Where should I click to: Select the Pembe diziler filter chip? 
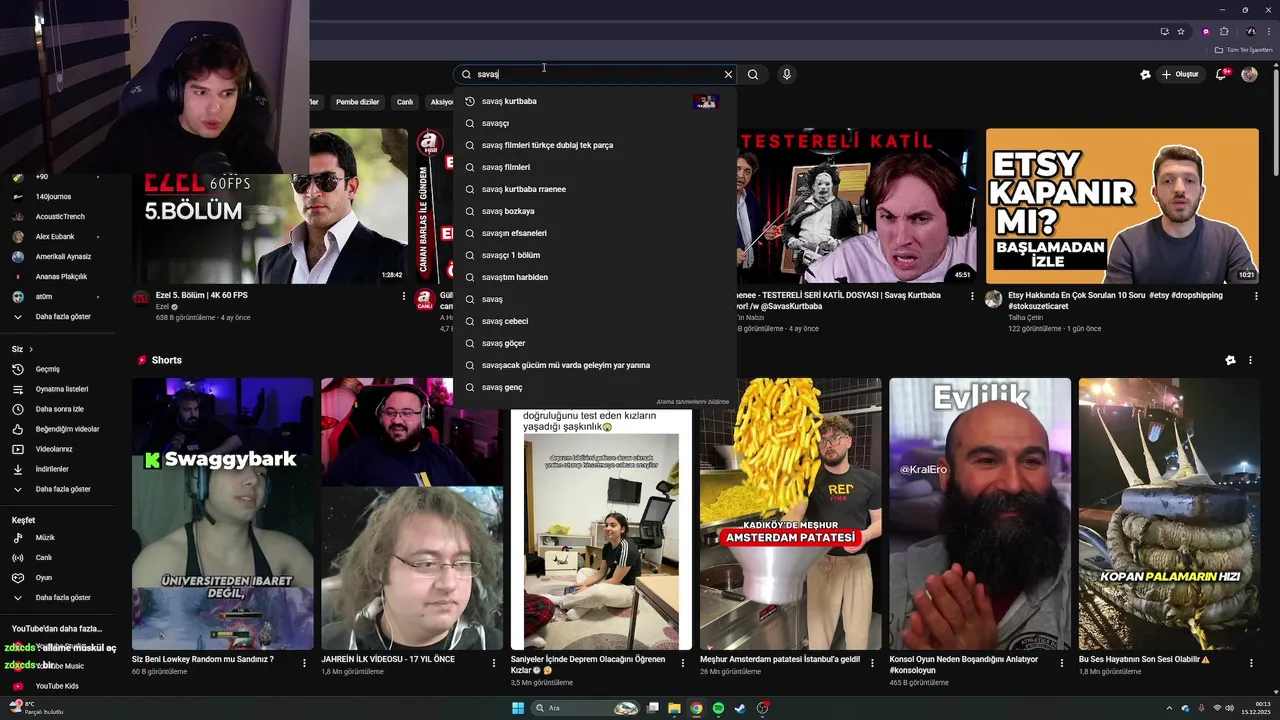point(357,102)
